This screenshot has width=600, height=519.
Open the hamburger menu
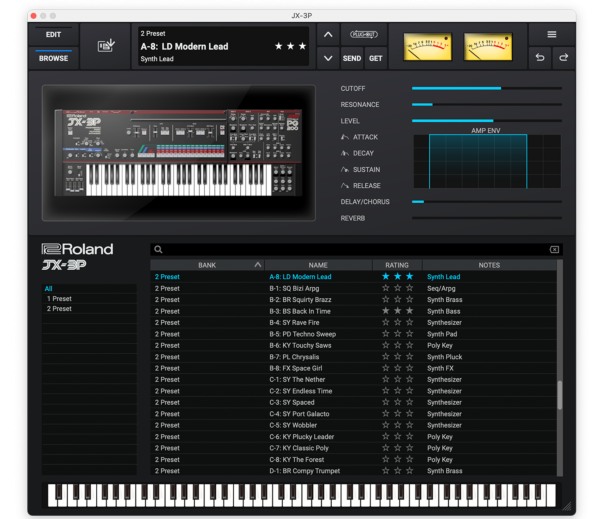coord(552,34)
